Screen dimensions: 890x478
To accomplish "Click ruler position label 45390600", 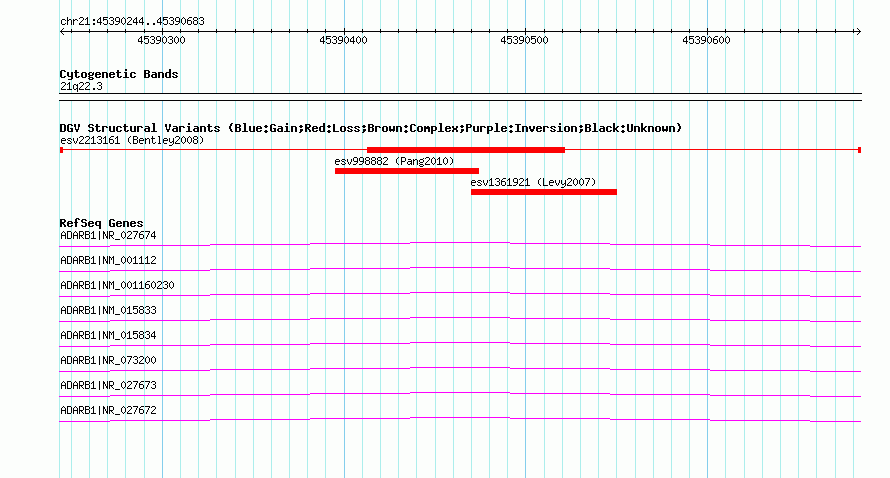I will (x=706, y=40).
